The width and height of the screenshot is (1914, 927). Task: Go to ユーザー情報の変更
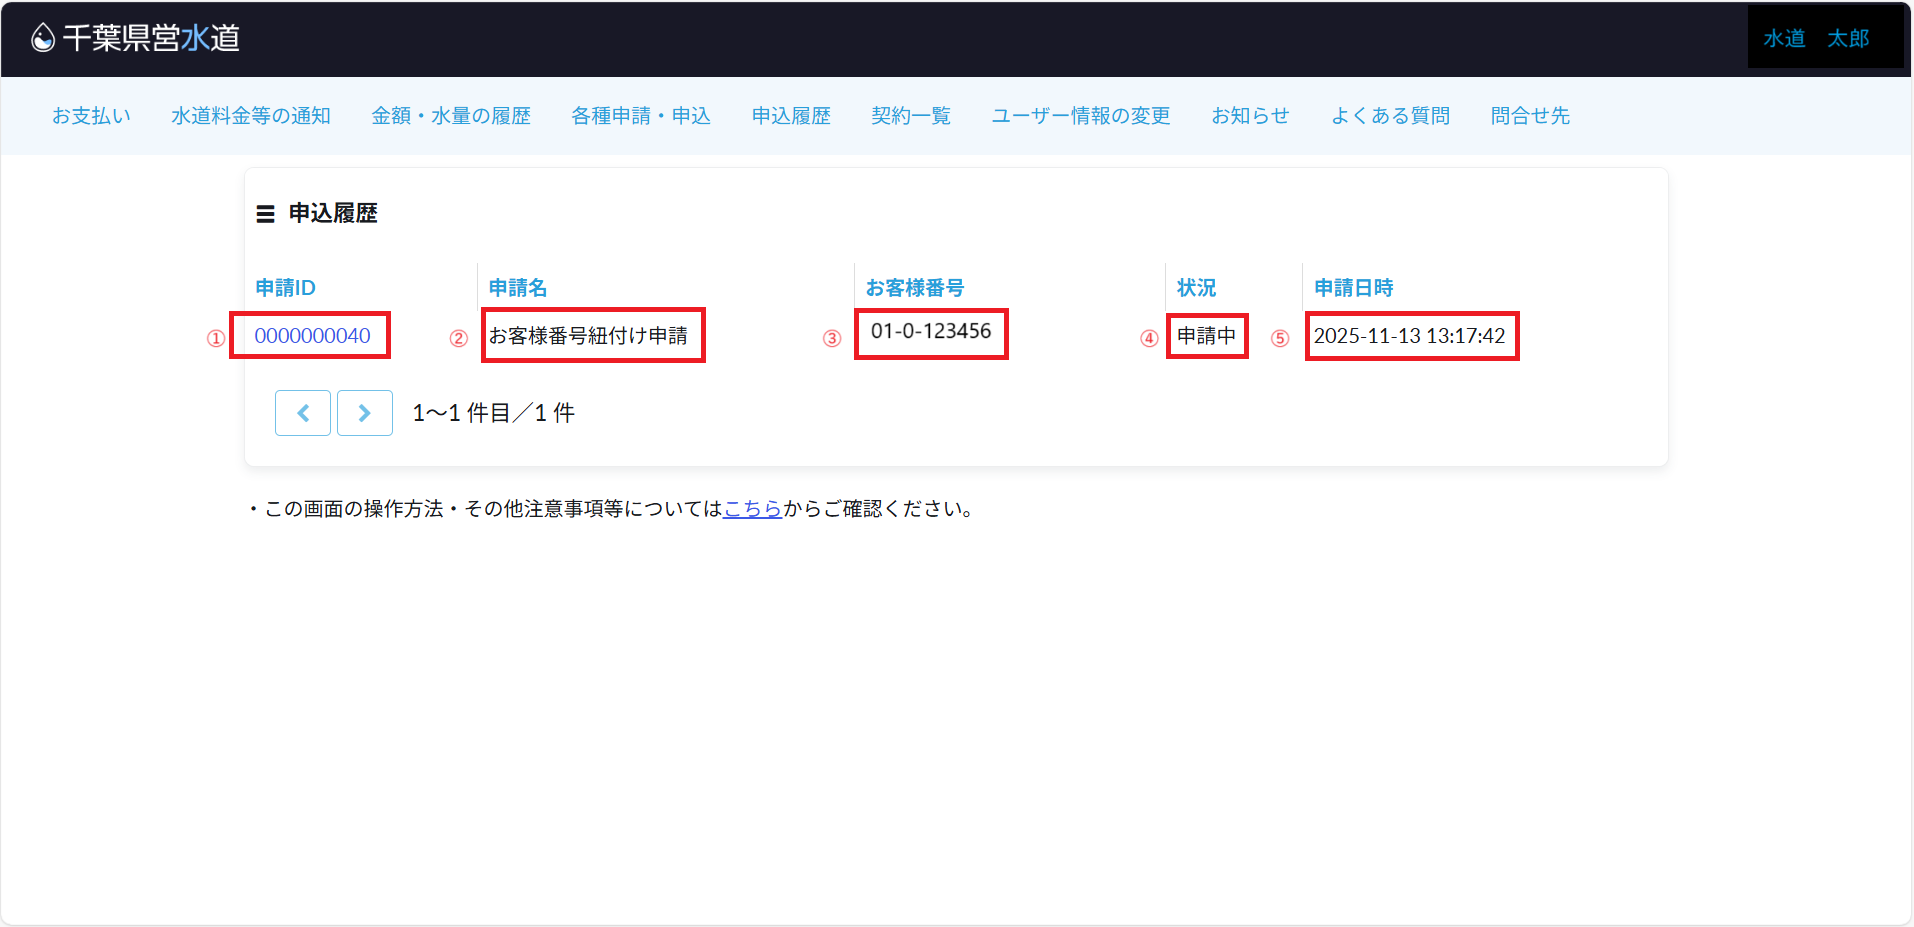pos(1081,116)
